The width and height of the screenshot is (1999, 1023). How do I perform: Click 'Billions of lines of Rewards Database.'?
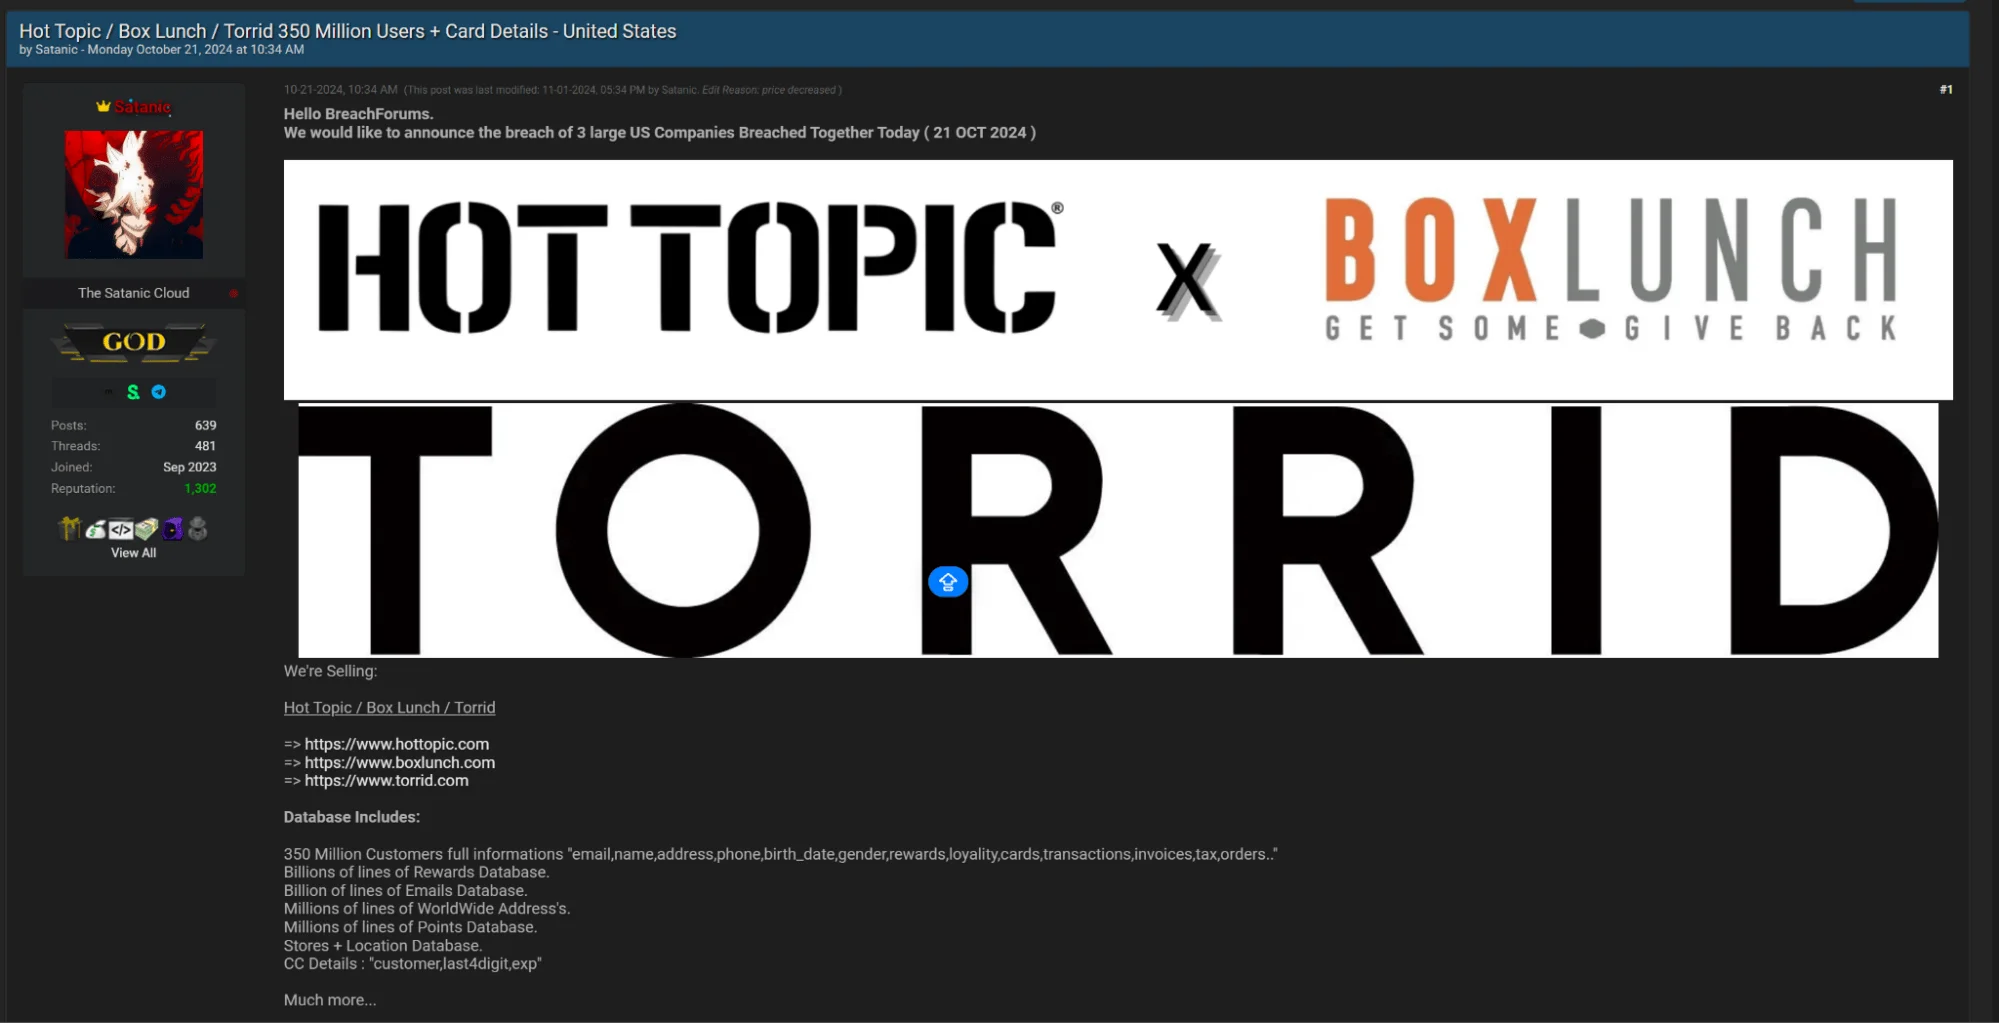pyautogui.click(x=416, y=872)
